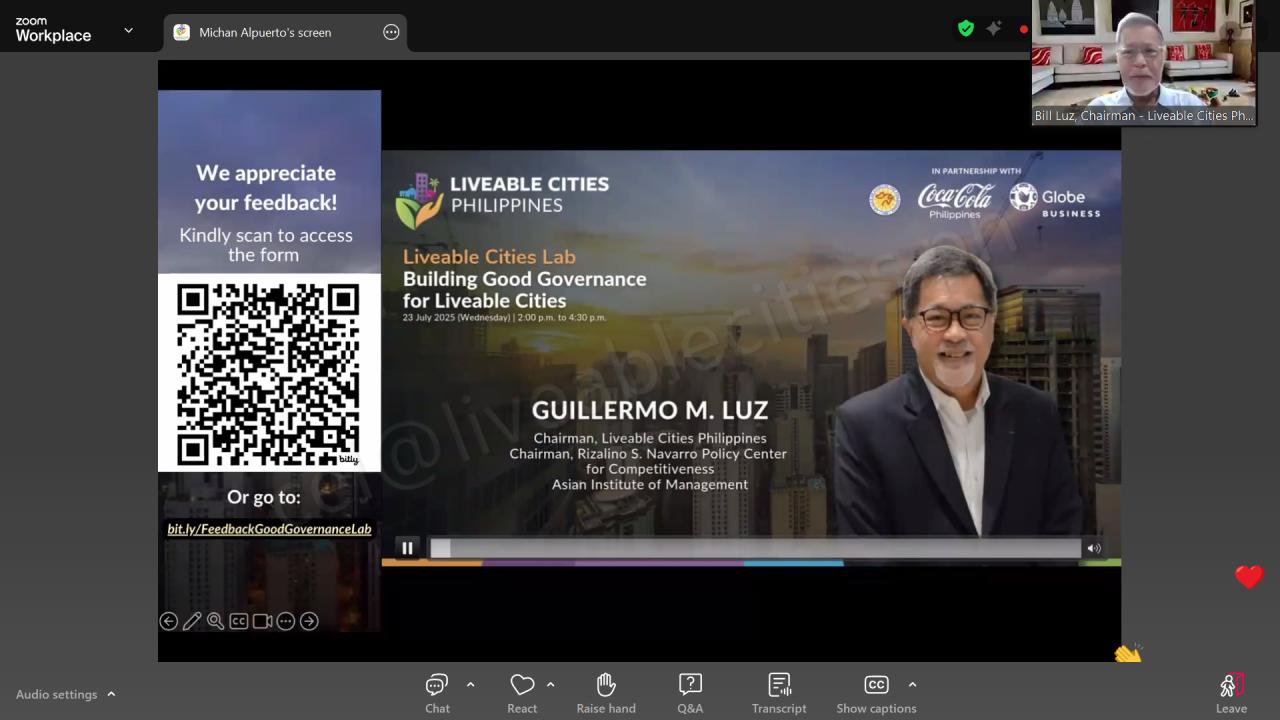
Task: Open the Q&A panel
Action: (690, 693)
